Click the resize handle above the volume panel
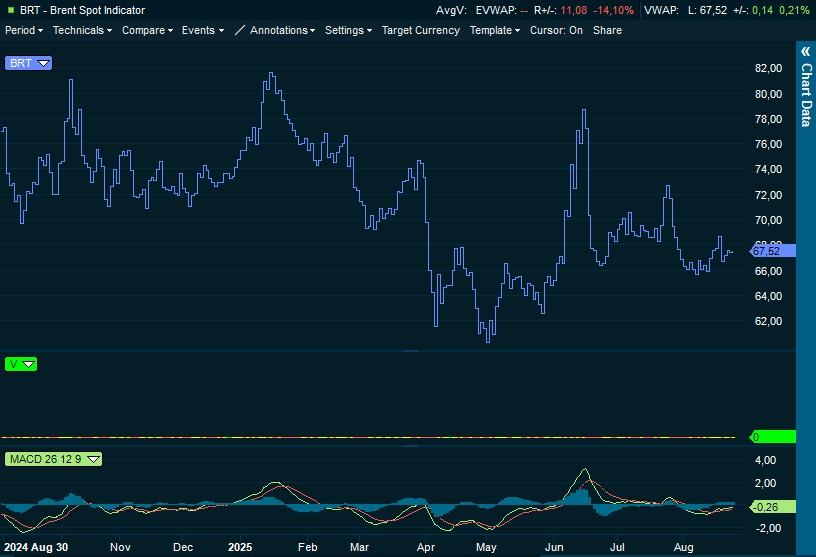 (x=409, y=351)
